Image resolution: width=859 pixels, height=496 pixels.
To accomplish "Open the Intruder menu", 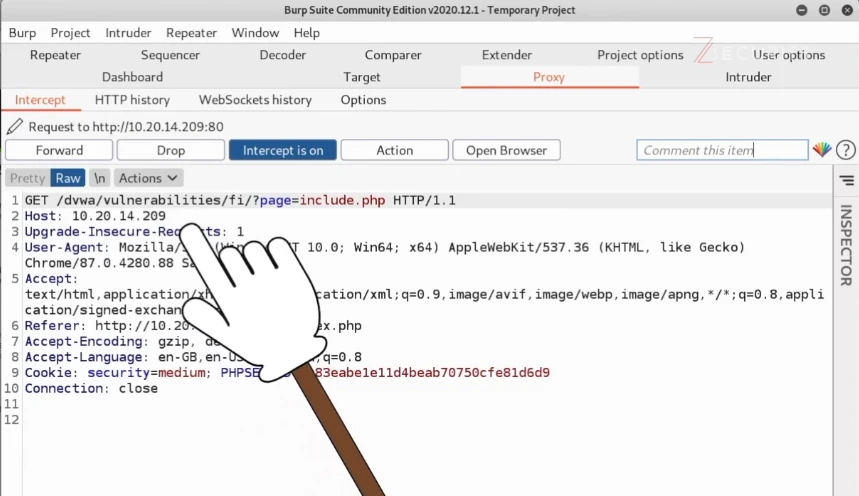I will coord(128,33).
